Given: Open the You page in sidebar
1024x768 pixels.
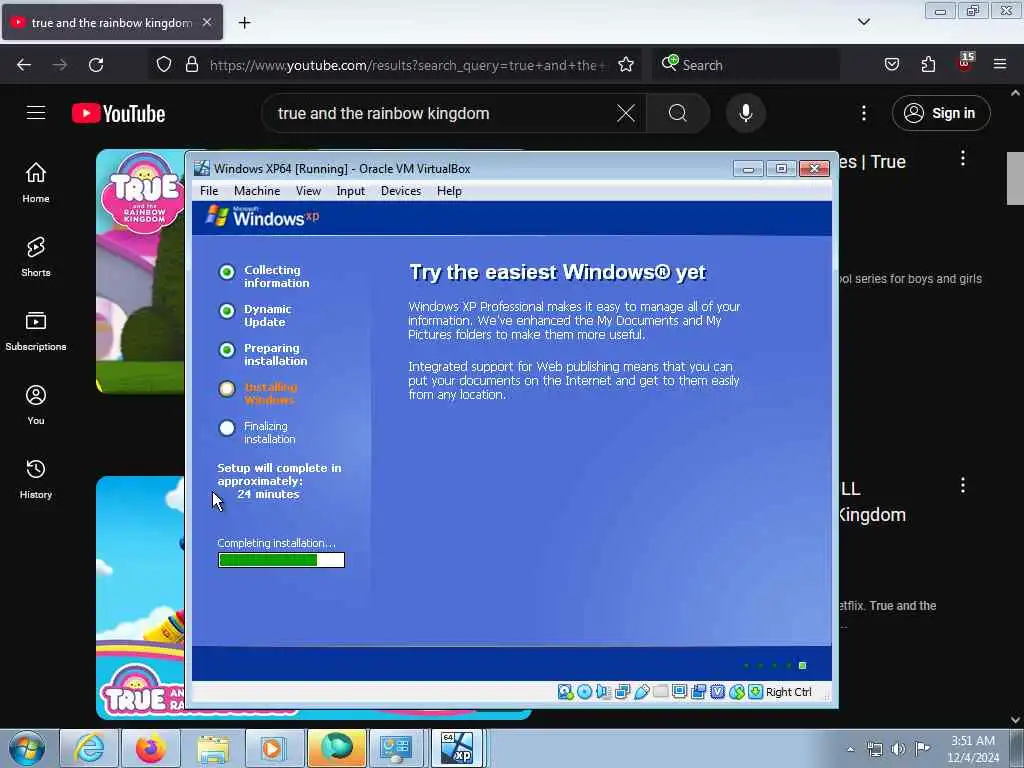Looking at the screenshot, I should pos(36,405).
